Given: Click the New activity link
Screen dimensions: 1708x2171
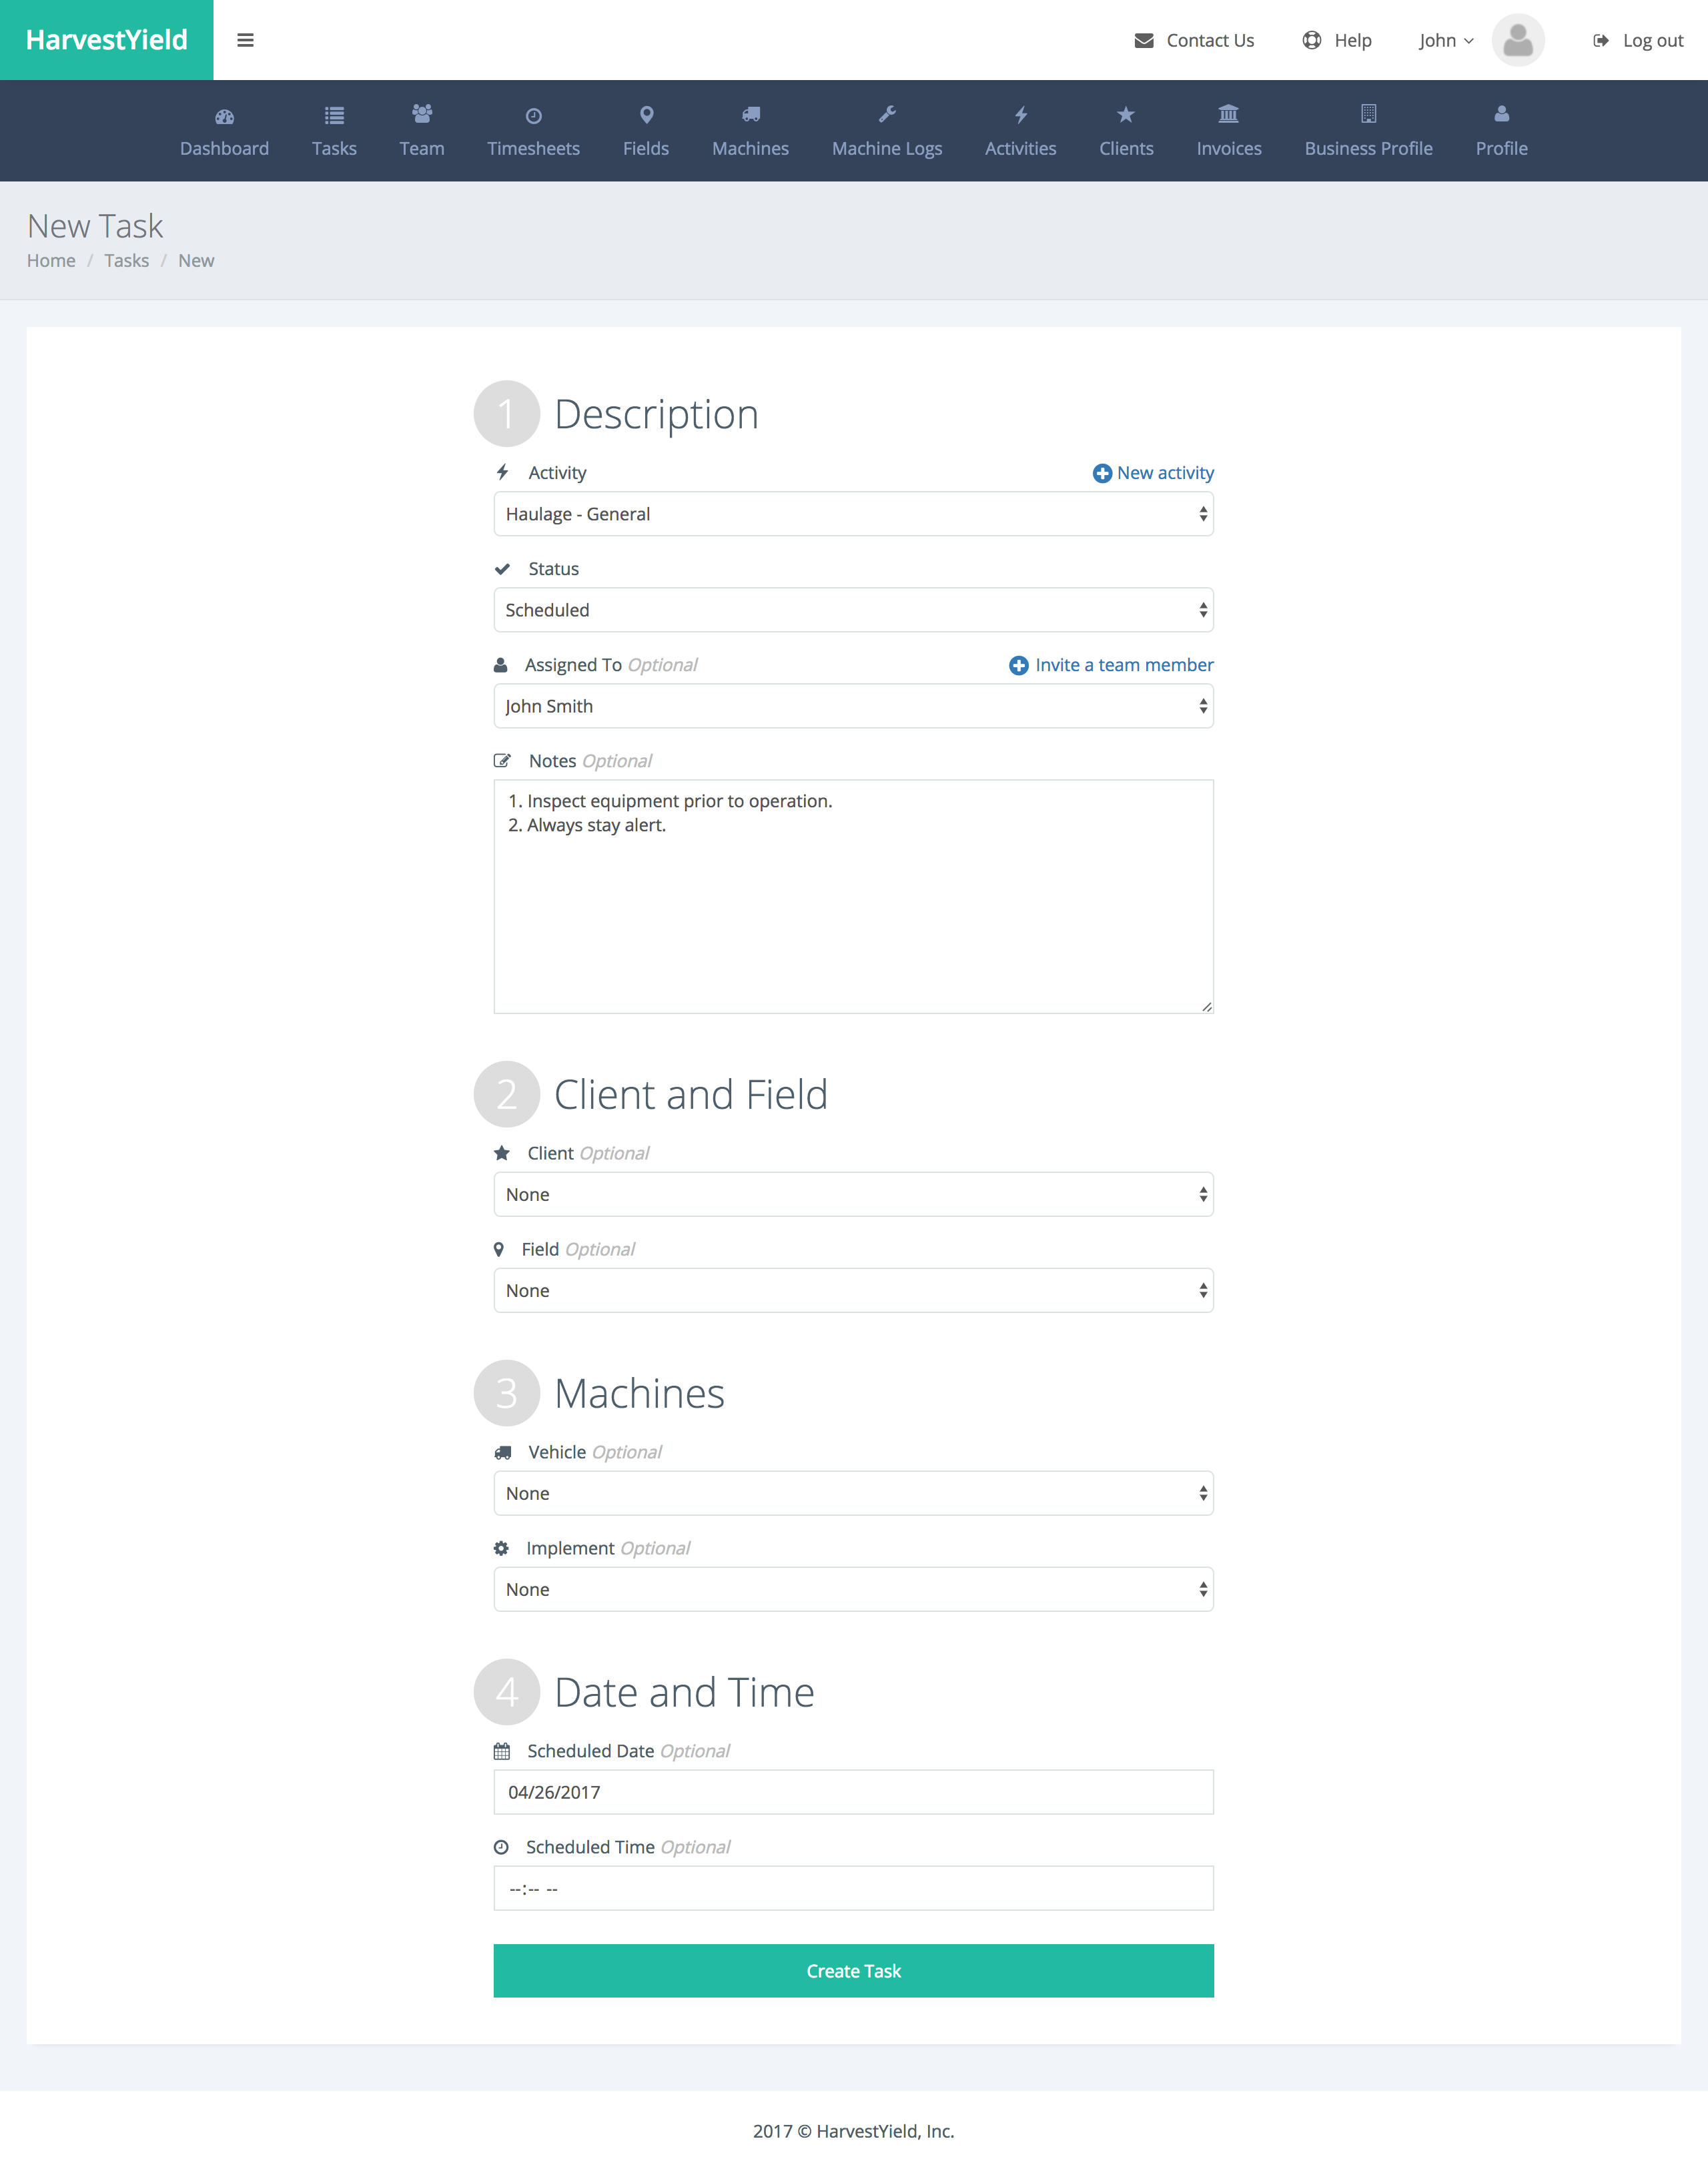Looking at the screenshot, I should [x=1153, y=473].
